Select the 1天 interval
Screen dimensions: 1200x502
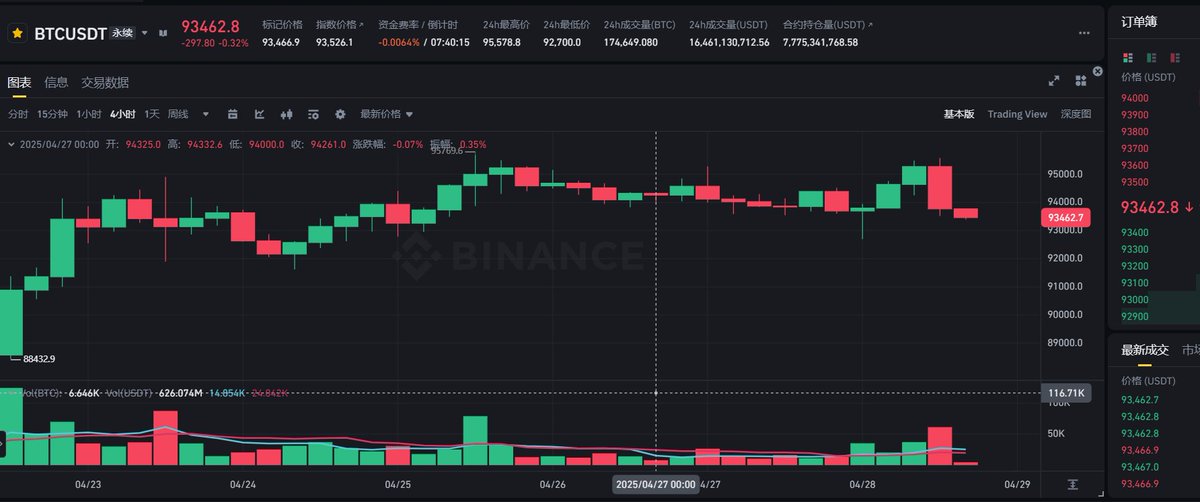coord(152,114)
